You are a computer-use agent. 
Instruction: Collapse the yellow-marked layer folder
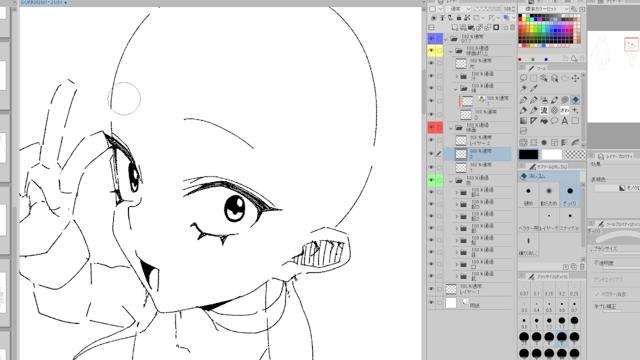tap(451, 51)
